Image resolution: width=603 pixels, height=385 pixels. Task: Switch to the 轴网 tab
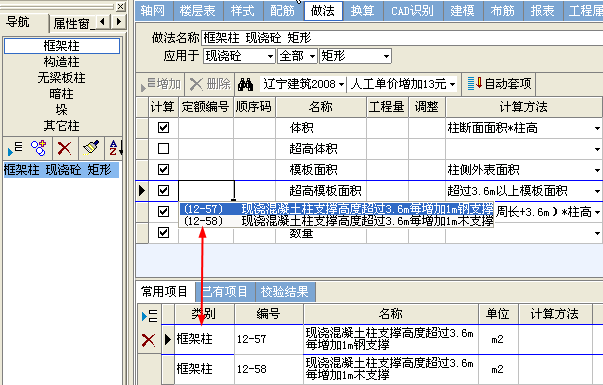[x=153, y=10]
